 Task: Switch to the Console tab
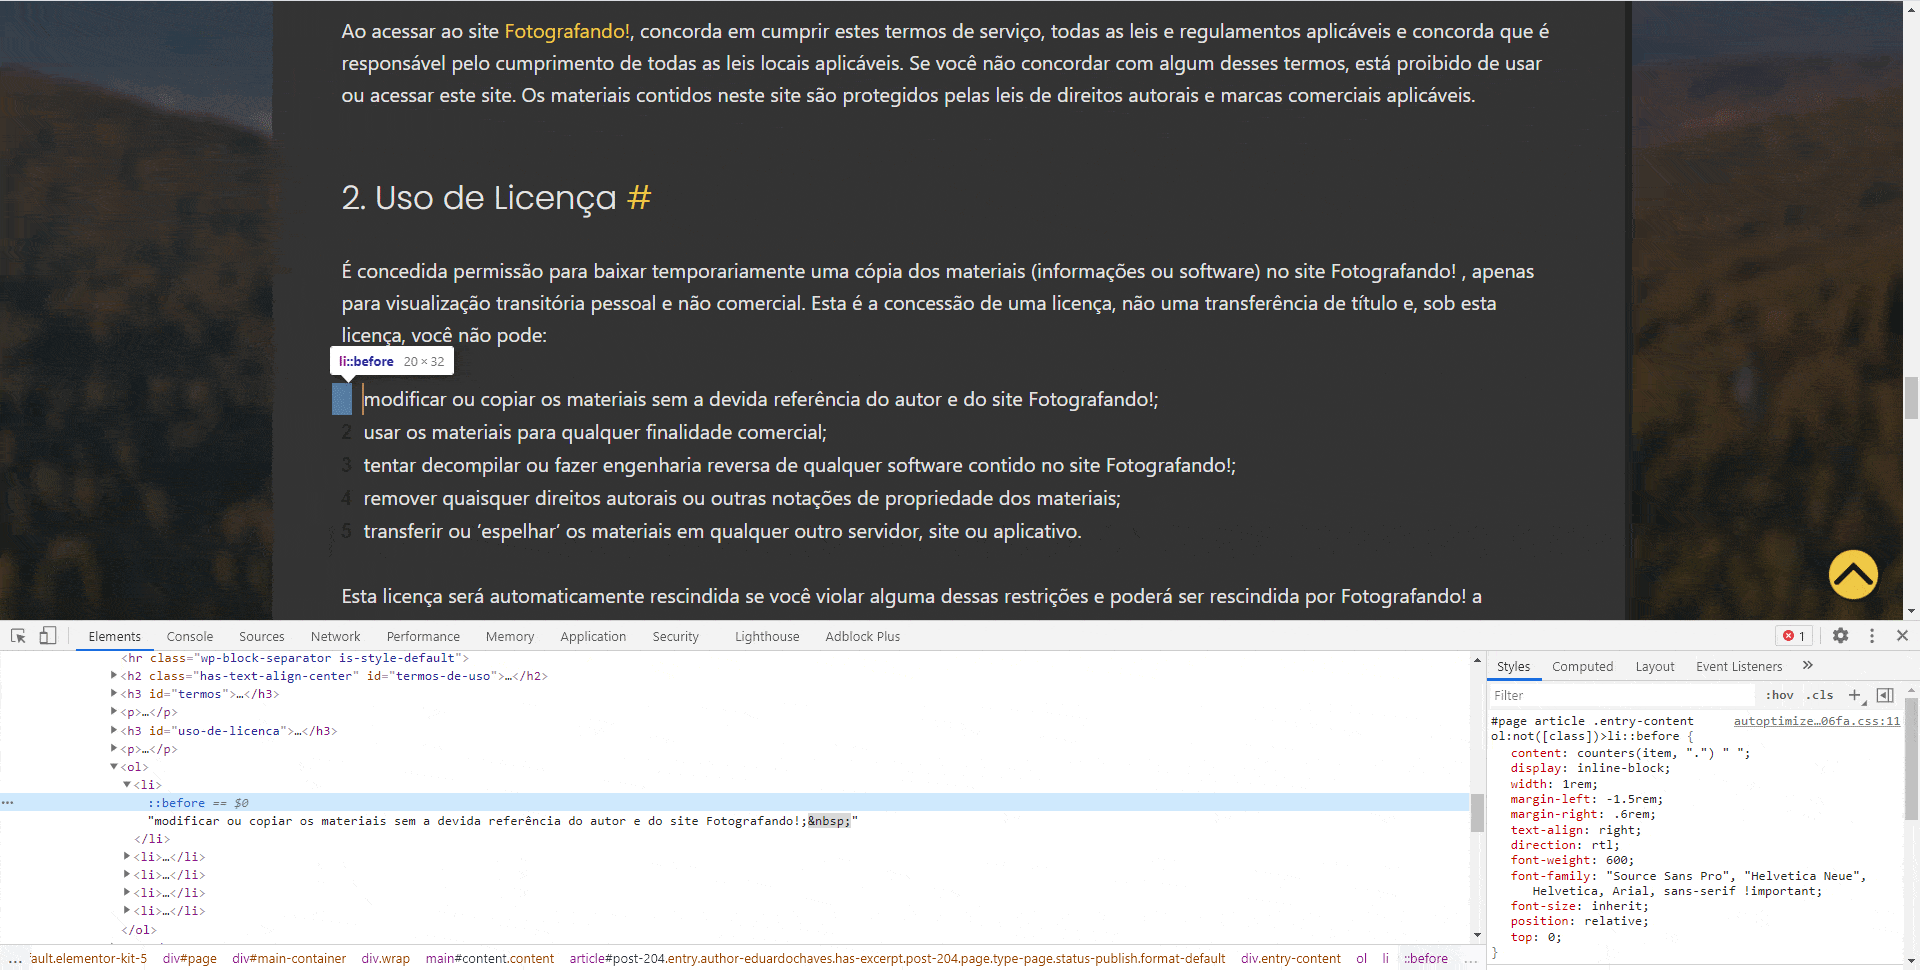tap(190, 637)
